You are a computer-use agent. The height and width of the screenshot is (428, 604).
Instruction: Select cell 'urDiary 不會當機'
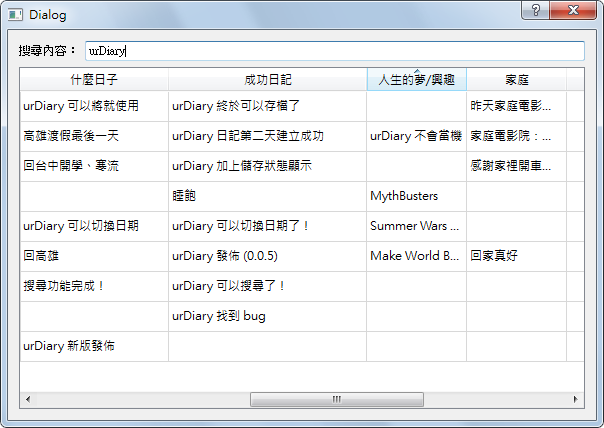[x=417, y=136]
